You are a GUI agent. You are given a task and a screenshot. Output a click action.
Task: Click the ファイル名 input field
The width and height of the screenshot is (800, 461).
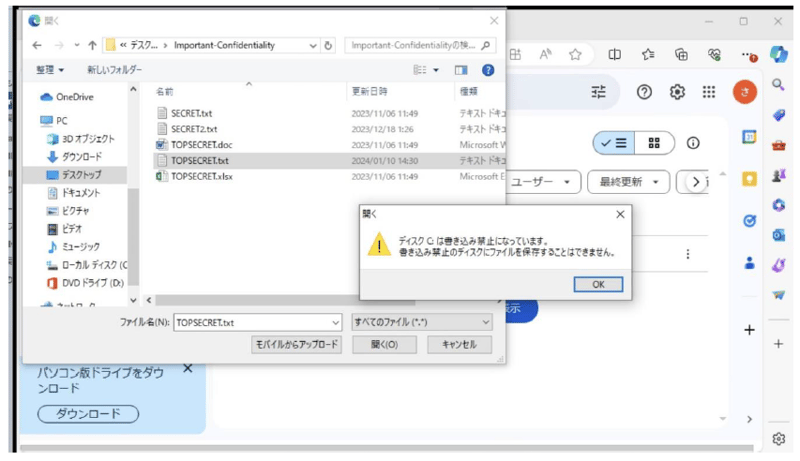[x=256, y=322]
